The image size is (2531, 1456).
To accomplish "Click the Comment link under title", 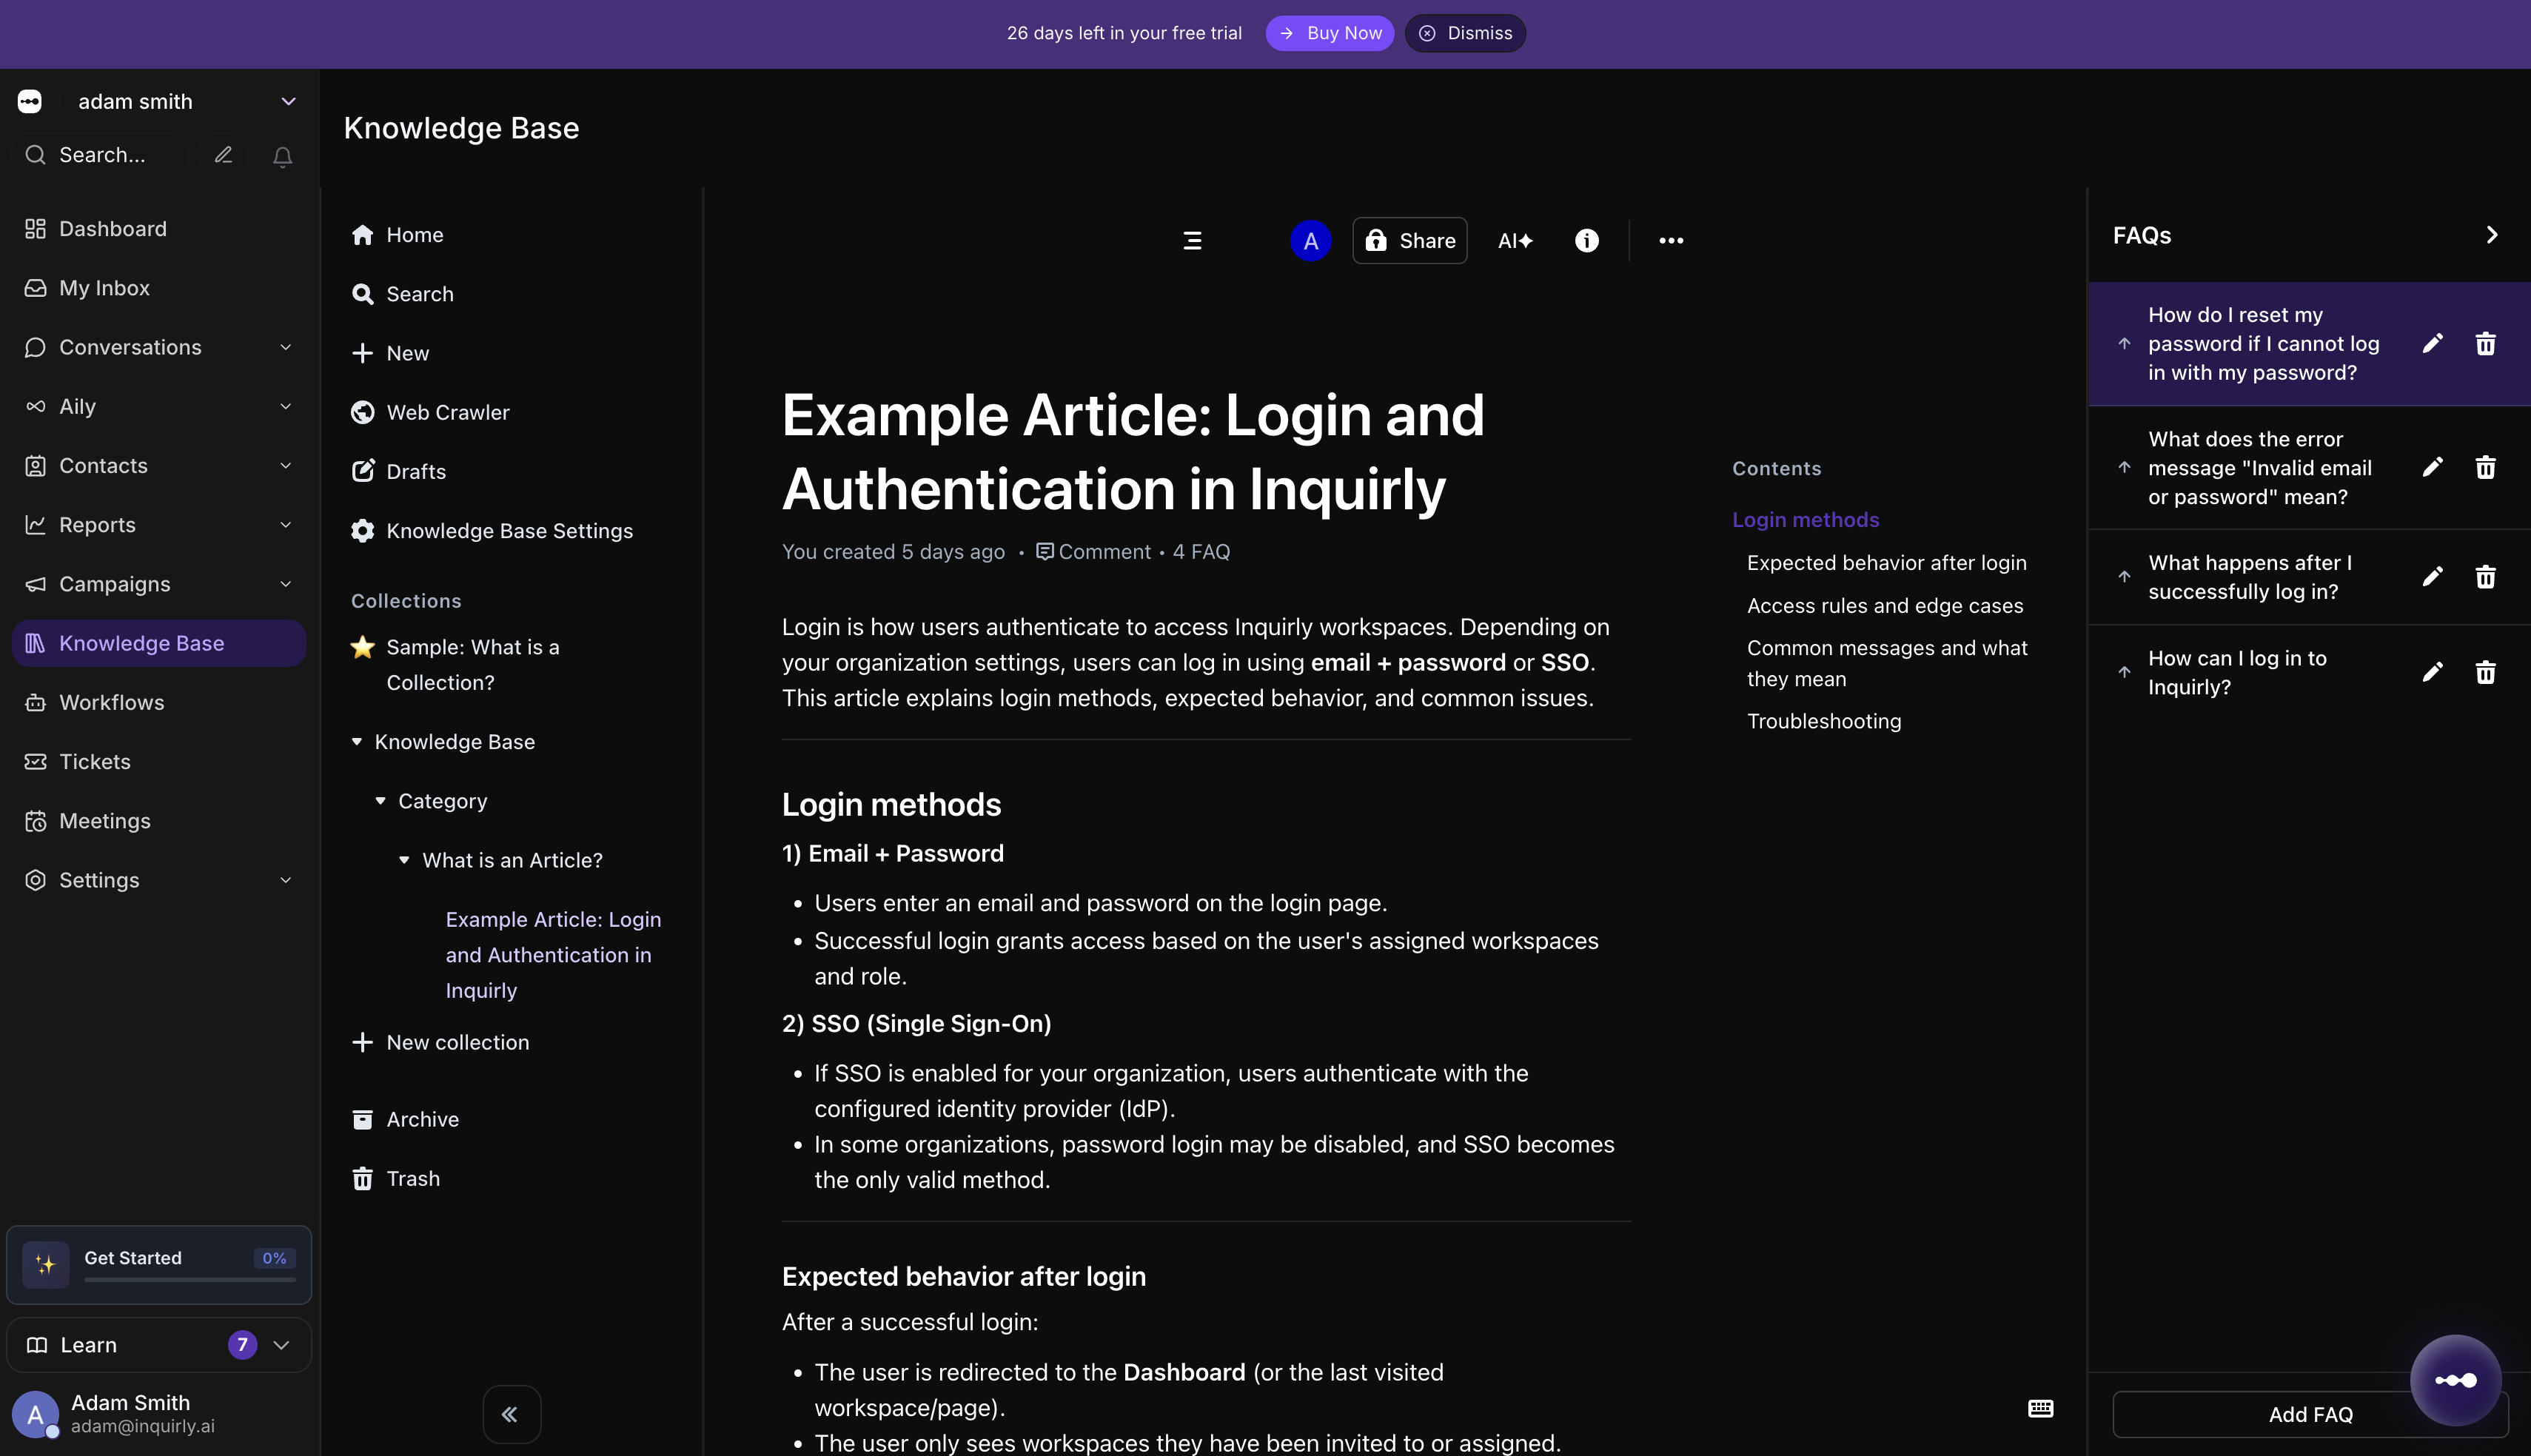I will [1093, 552].
